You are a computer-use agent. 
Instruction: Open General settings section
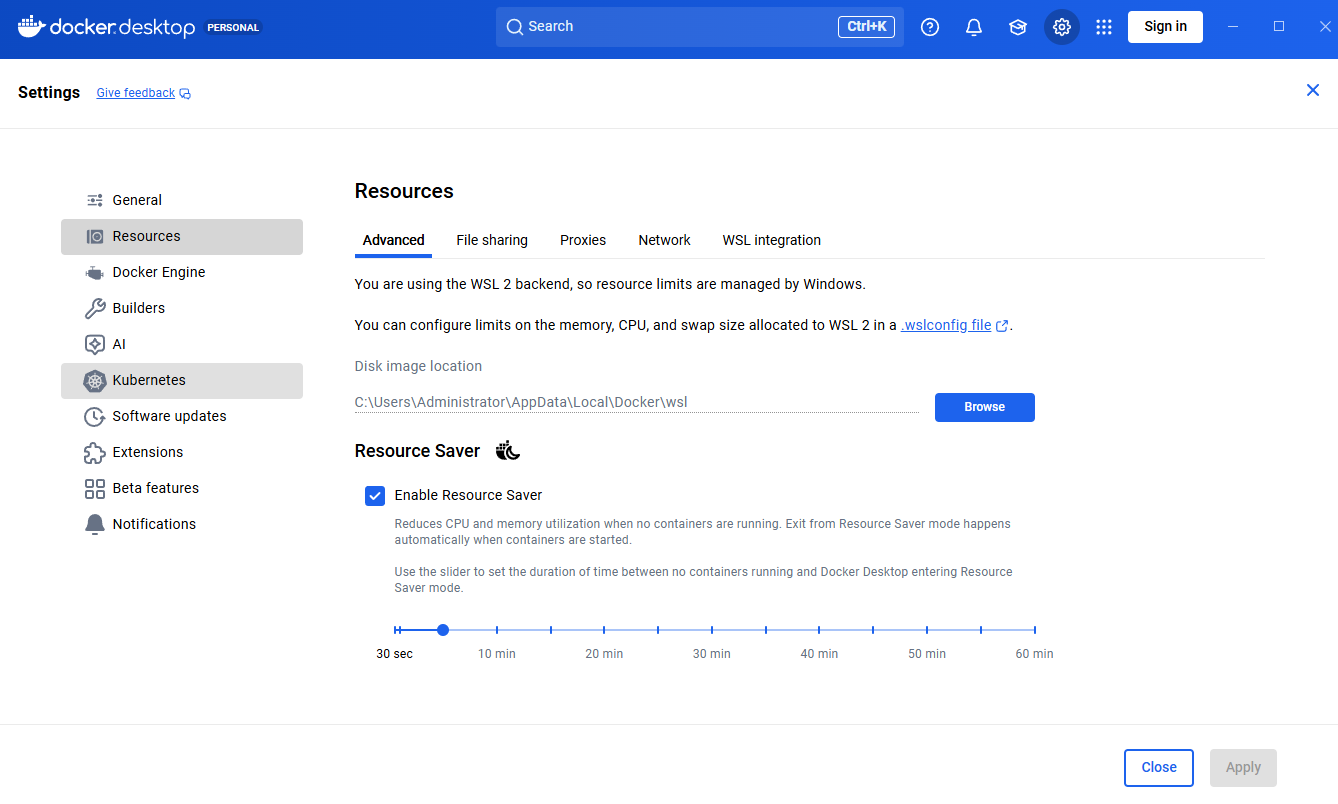pos(182,200)
